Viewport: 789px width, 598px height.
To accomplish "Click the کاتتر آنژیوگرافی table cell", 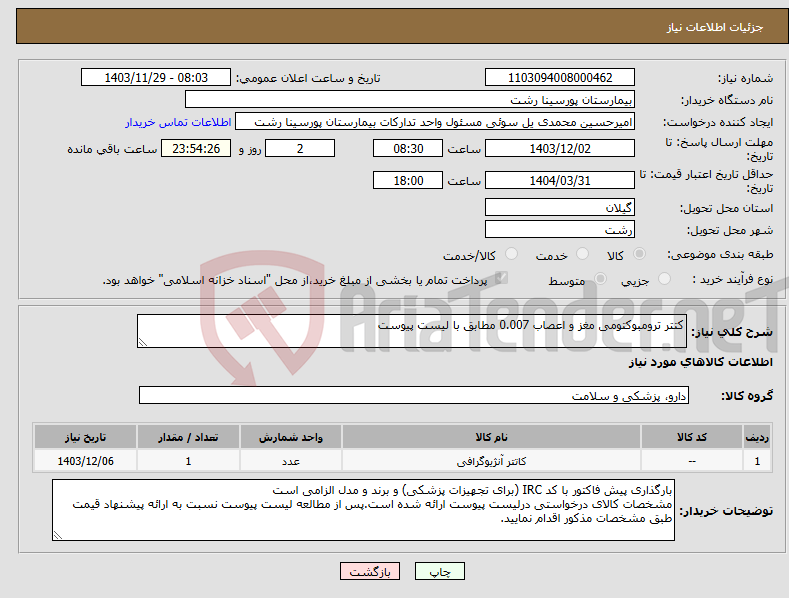I will tap(491, 461).
